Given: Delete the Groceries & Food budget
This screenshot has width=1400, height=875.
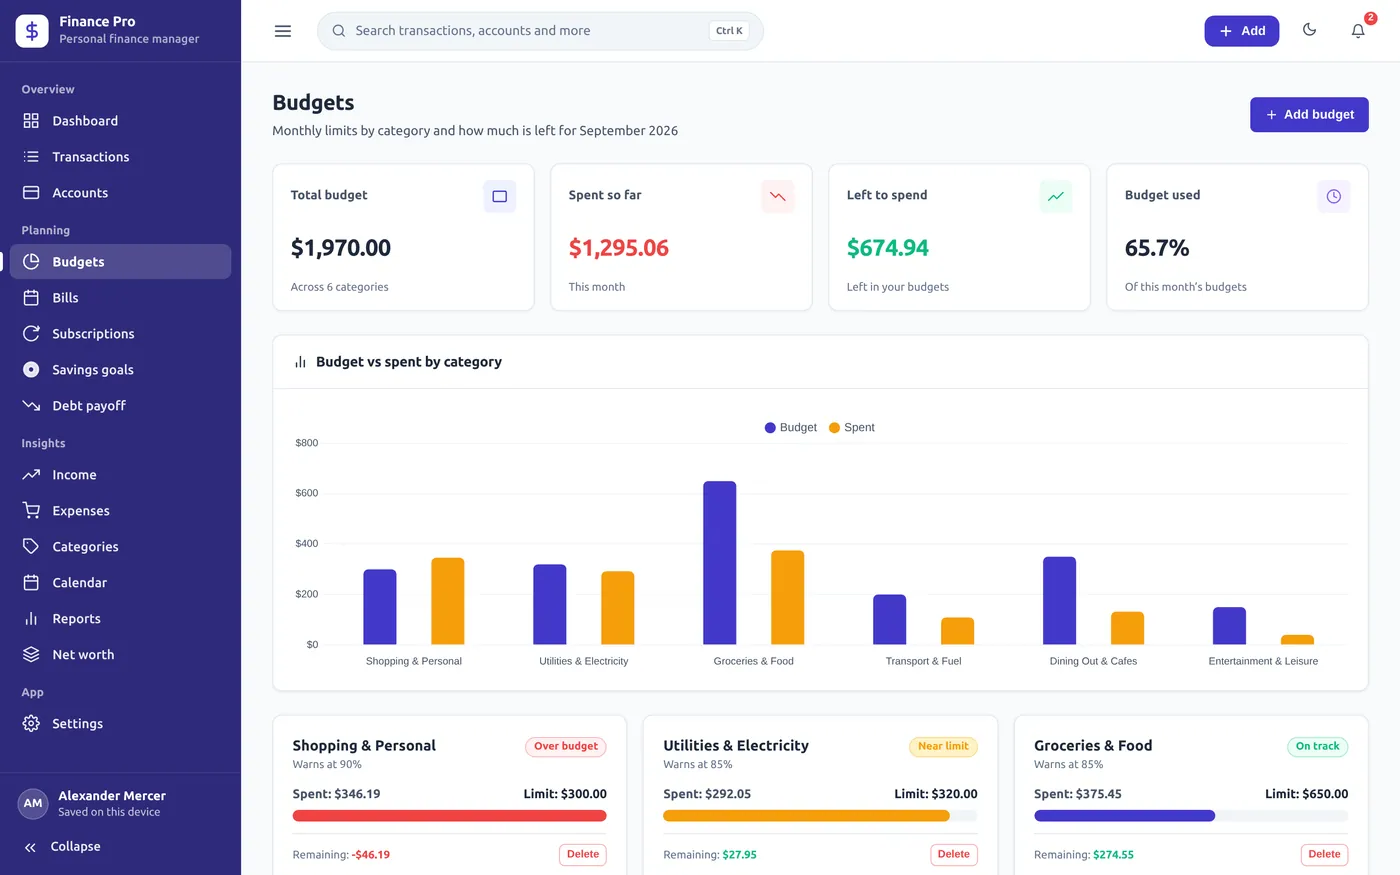Looking at the screenshot, I should [1325, 855].
